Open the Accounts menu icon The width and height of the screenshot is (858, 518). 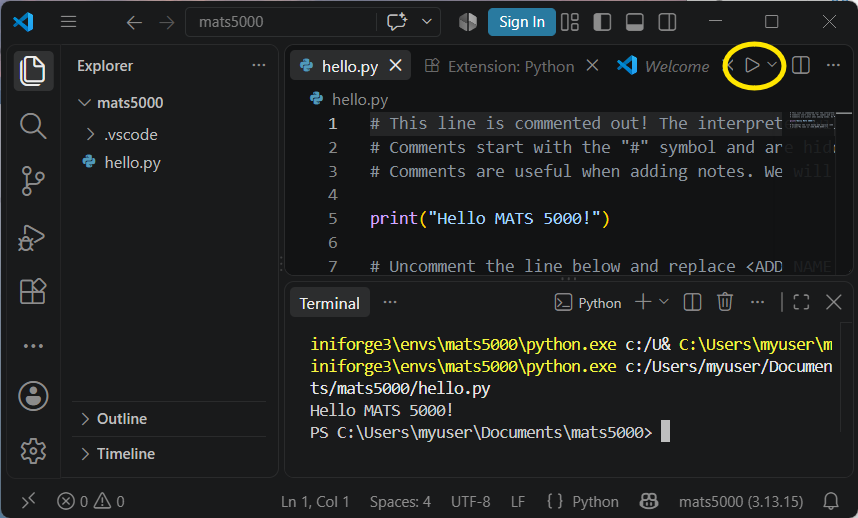click(33, 396)
